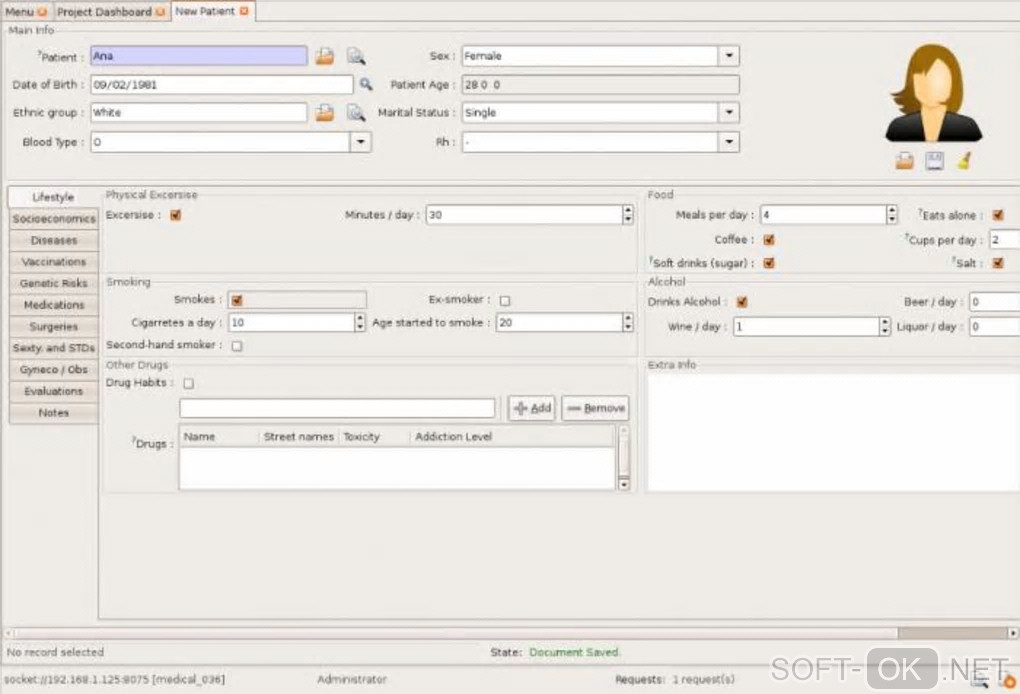The height and width of the screenshot is (694, 1020).
Task: Uncheck the Smokes checkbox
Action: tap(237, 300)
